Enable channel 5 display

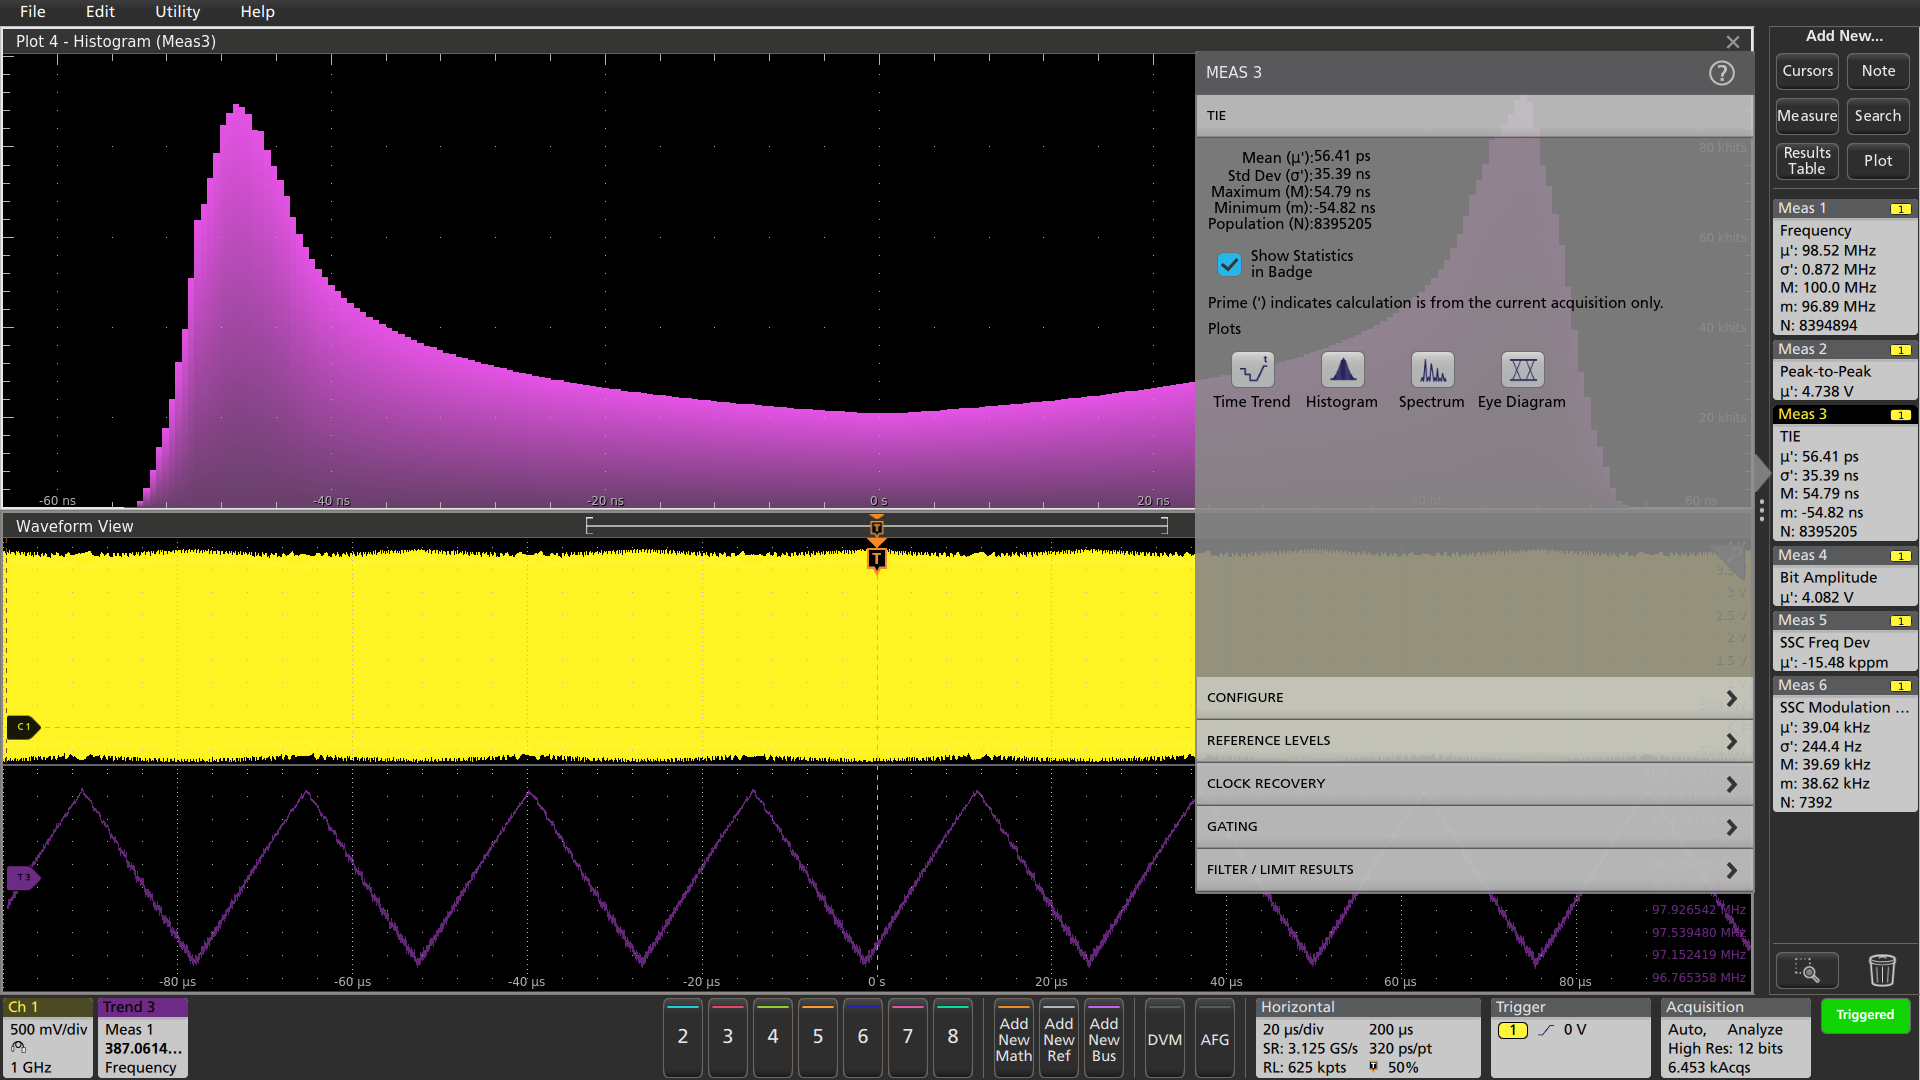[x=817, y=1039]
